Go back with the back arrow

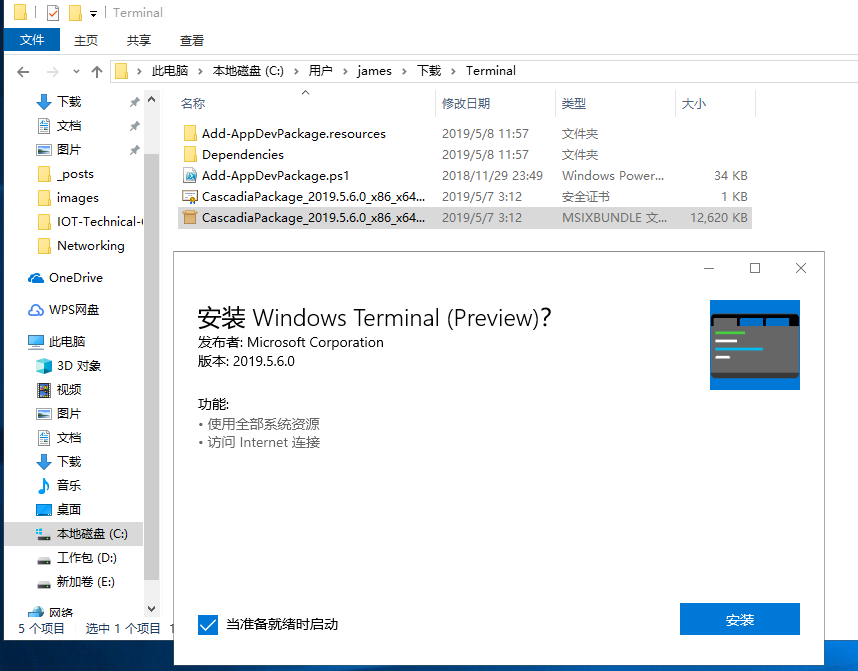[23, 72]
